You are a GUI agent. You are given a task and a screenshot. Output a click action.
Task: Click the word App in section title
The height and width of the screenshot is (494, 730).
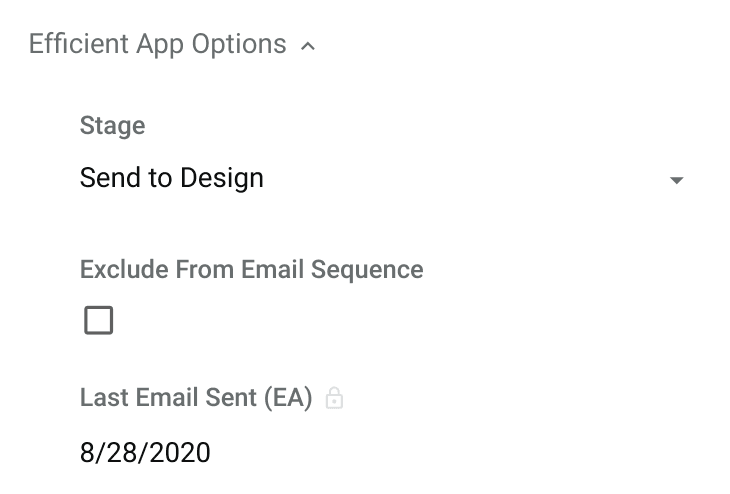pyautogui.click(x=160, y=46)
